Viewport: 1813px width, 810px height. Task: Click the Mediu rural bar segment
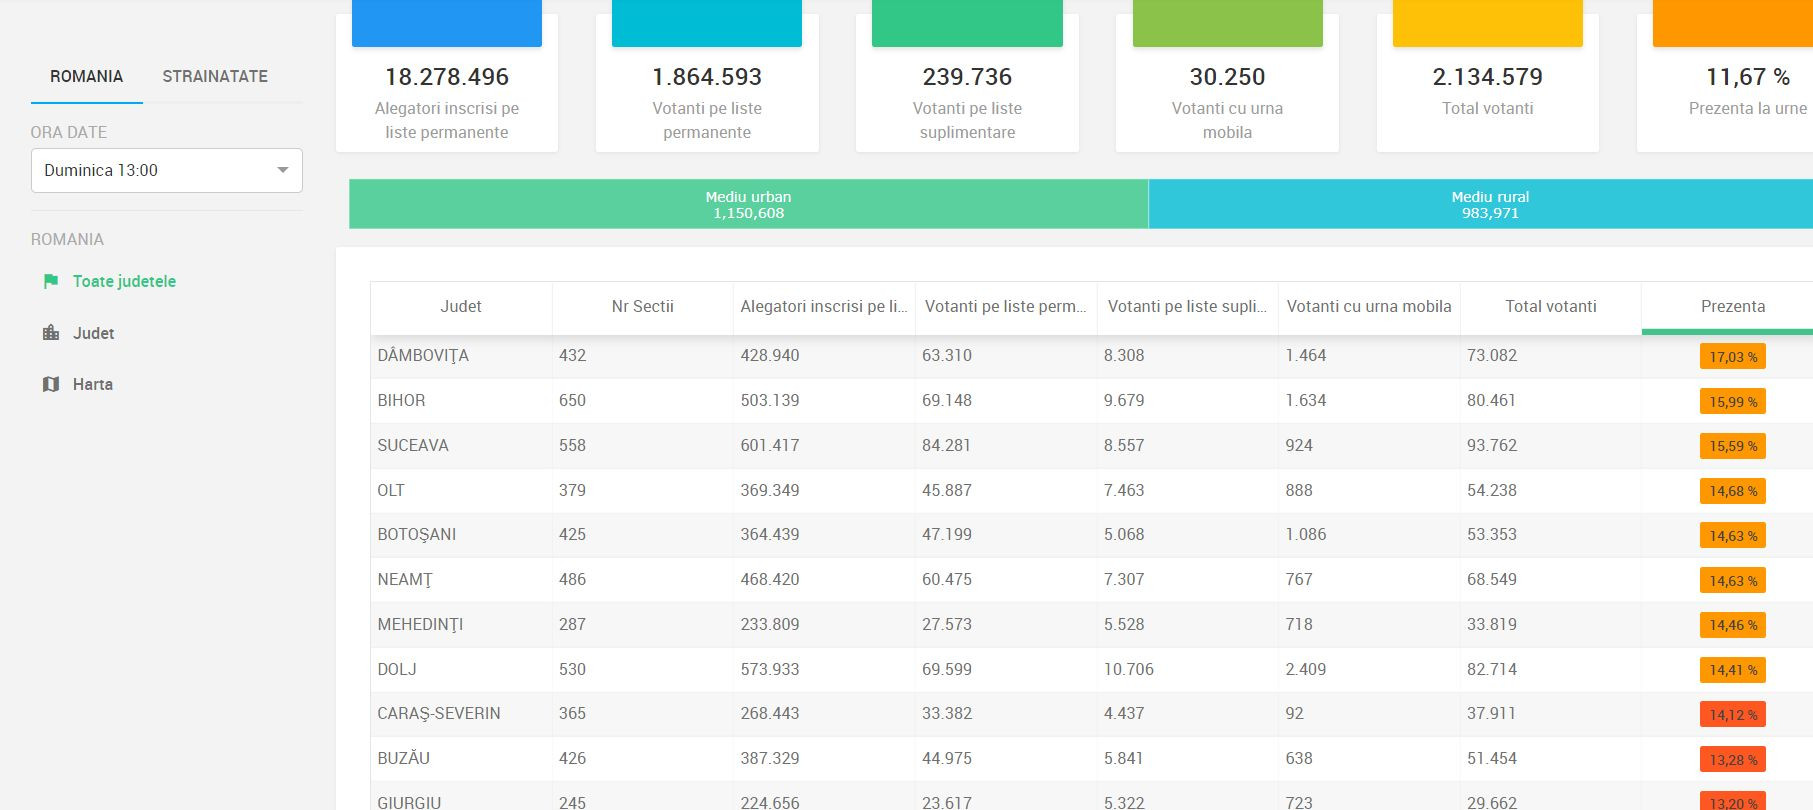1489,204
